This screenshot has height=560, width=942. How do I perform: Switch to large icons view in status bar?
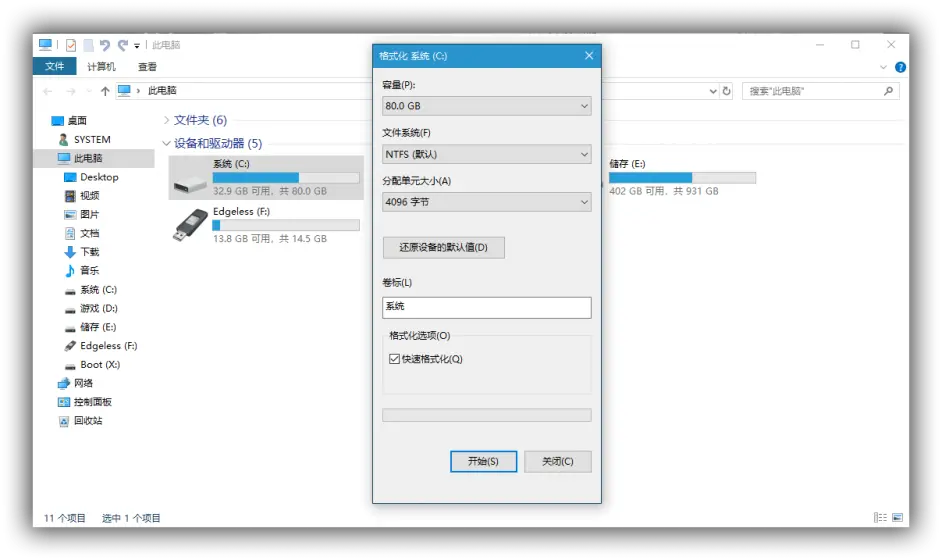(897, 518)
